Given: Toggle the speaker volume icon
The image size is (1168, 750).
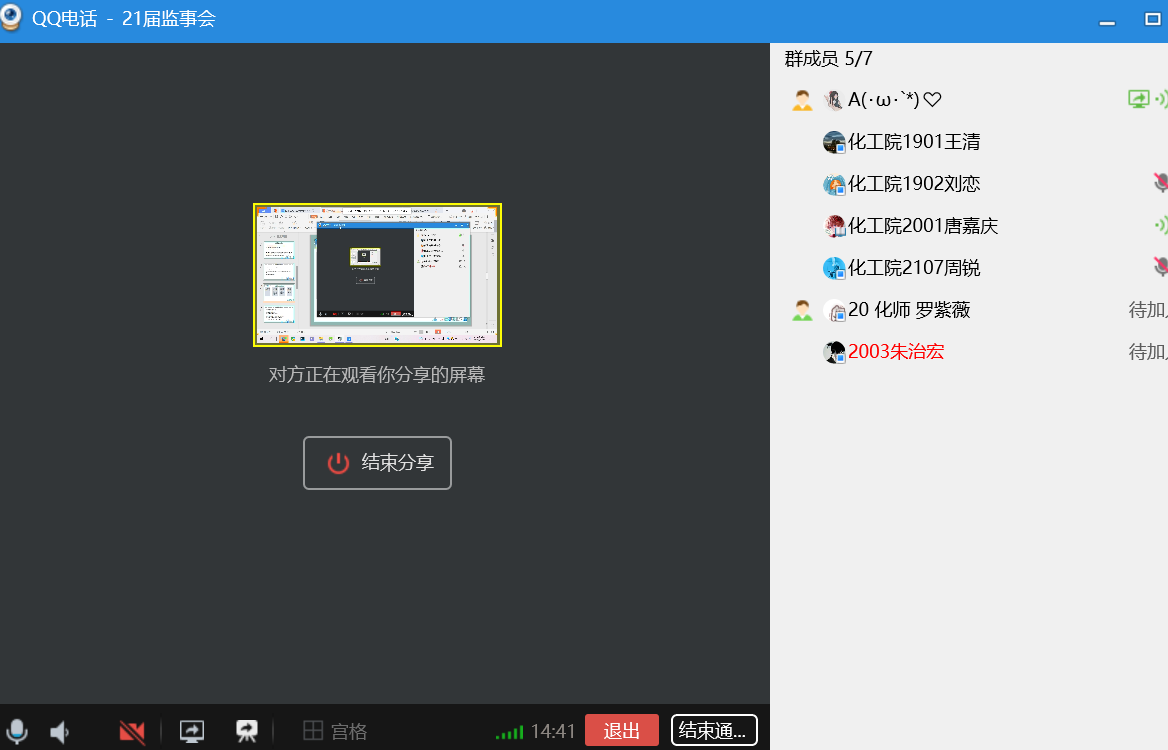Looking at the screenshot, I should 60,732.
